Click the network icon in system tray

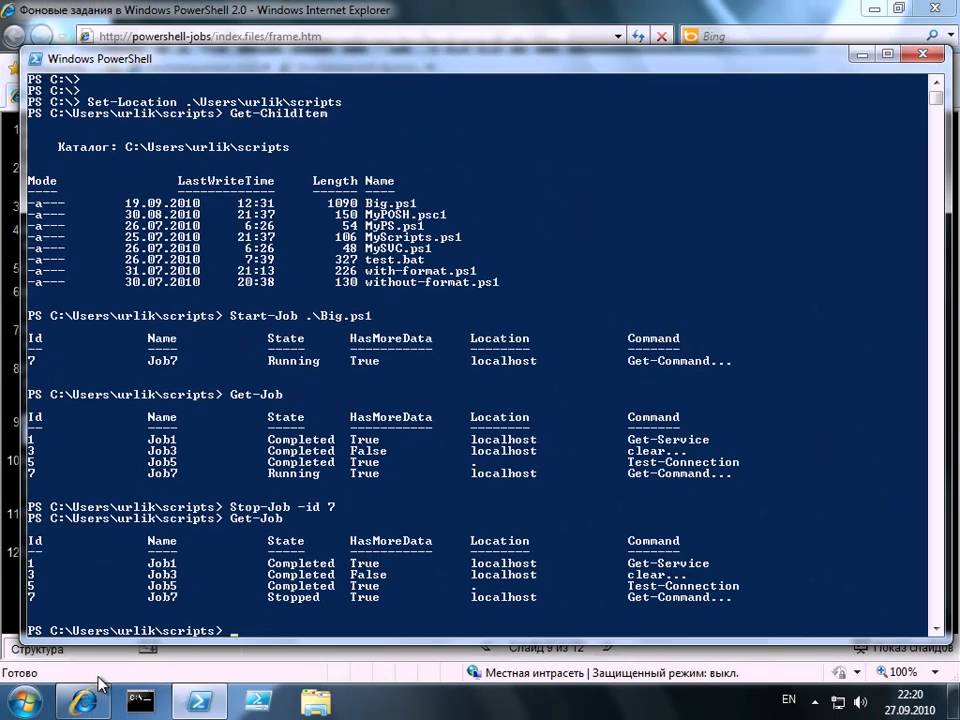[x=838, y=702]
